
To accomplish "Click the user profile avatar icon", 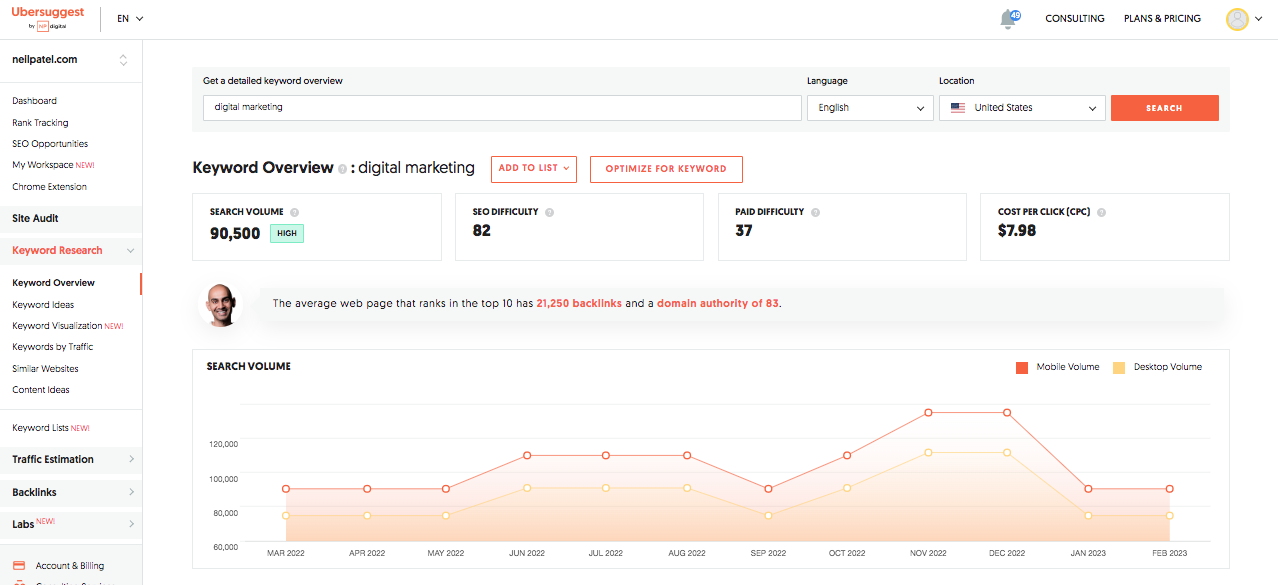I will [1237, 19].
